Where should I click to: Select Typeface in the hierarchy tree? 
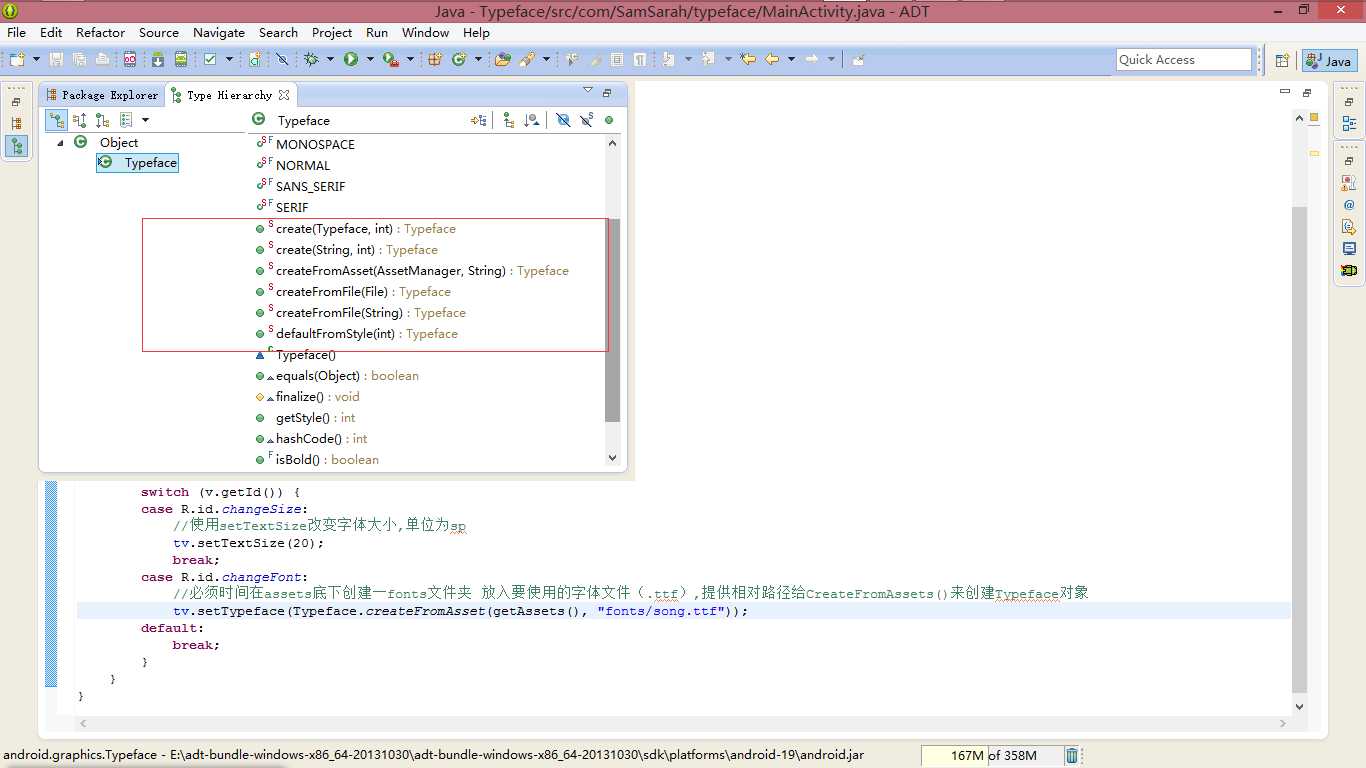(x=138, y=163)
